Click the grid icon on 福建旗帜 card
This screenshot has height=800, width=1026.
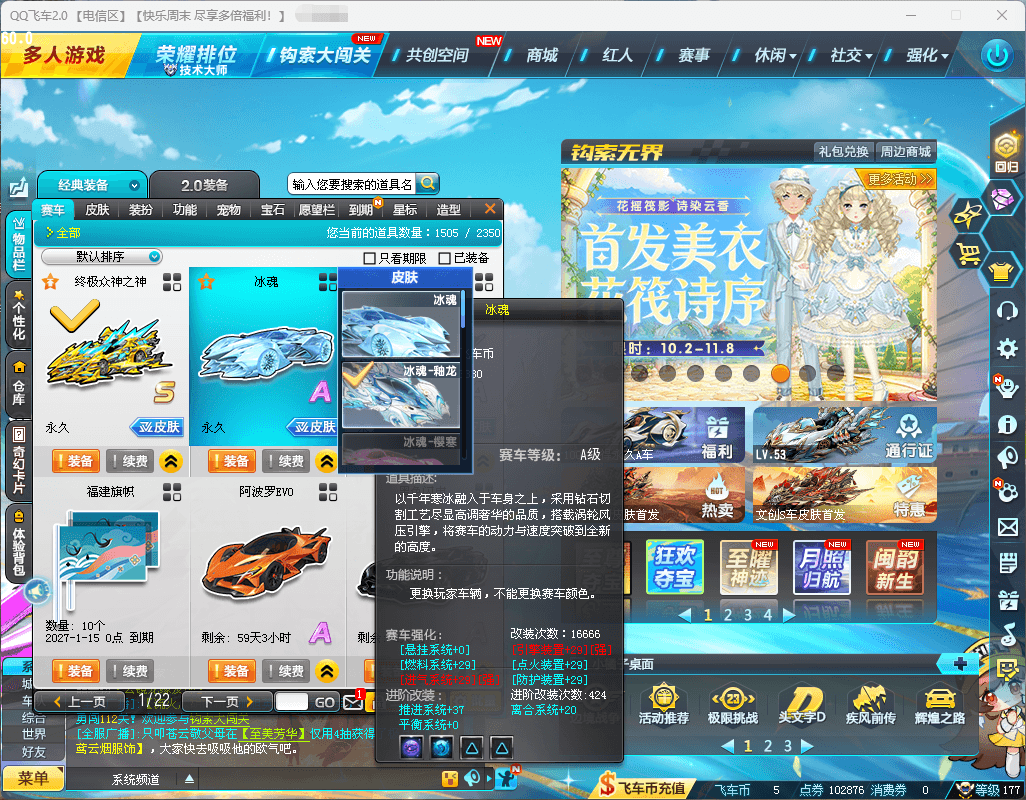click(x=172, y=492)
